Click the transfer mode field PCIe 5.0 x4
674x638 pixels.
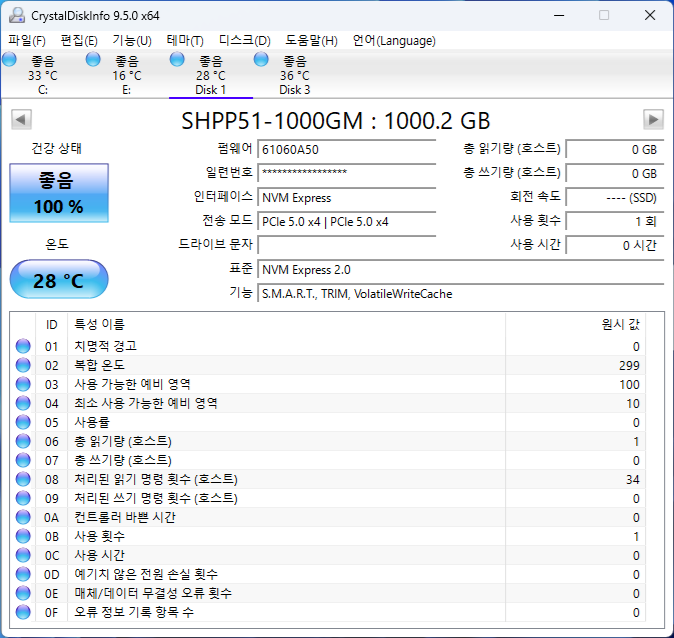point(346,222)
